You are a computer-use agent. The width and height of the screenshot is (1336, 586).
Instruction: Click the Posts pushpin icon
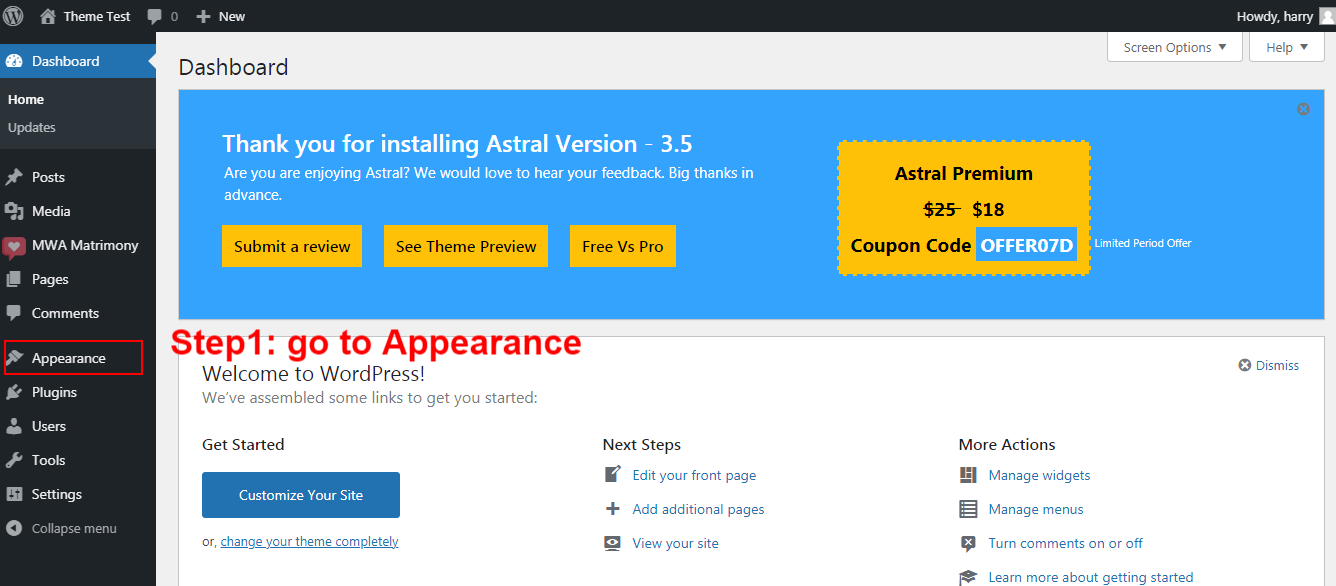pyautogui.click(x=14, y=177)
